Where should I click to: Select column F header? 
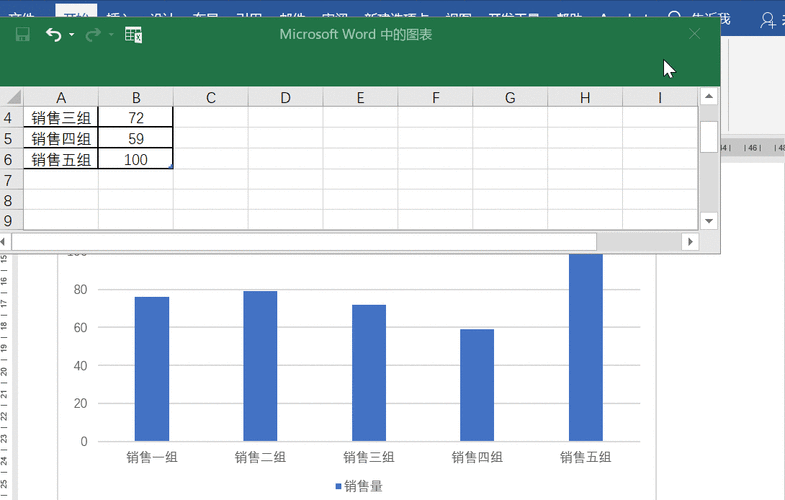click(436, 98)
